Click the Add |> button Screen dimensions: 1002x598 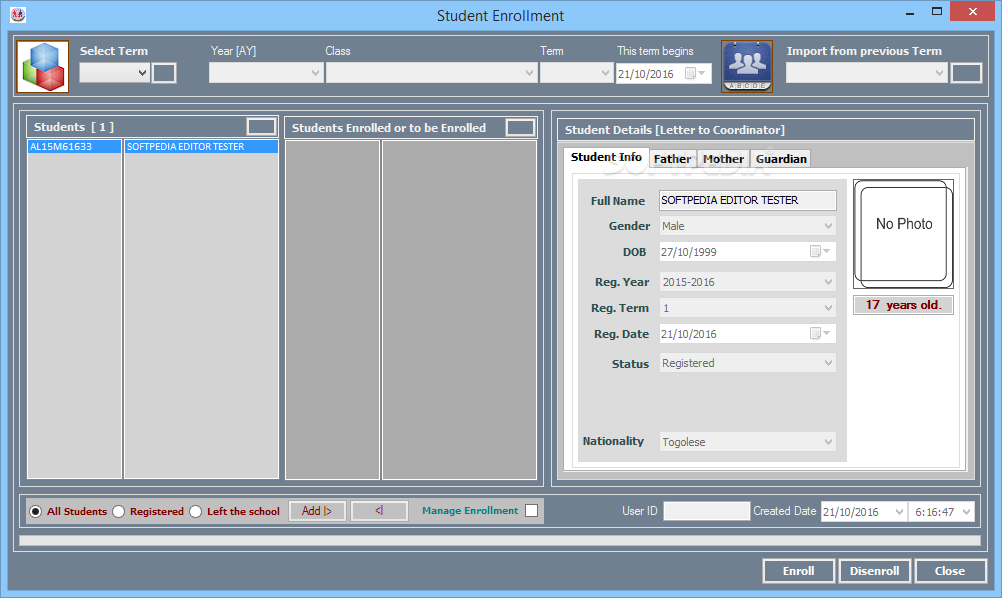[x=317, y=510]
